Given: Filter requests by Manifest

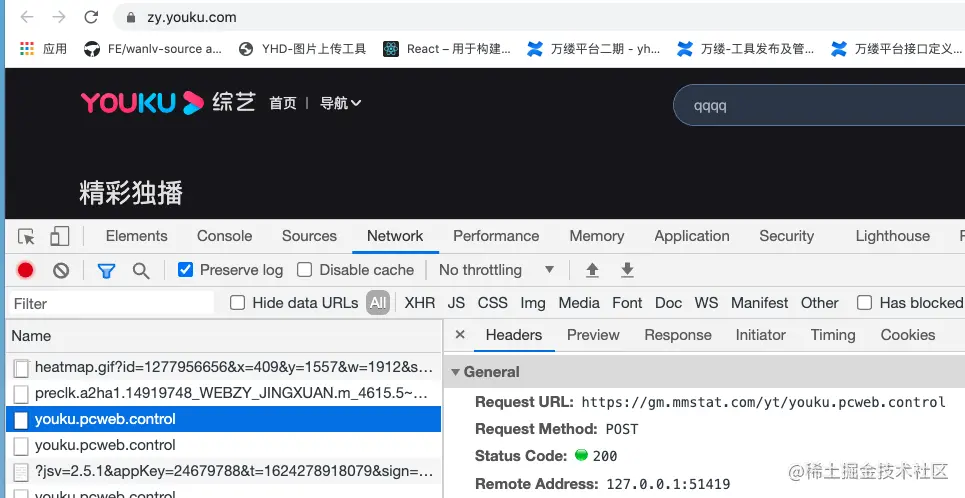Looking at the screenshot, I should pos(759,303).
